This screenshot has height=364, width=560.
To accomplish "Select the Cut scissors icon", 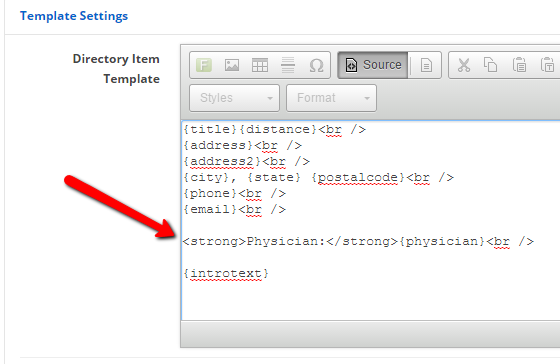I will (464, 65).
